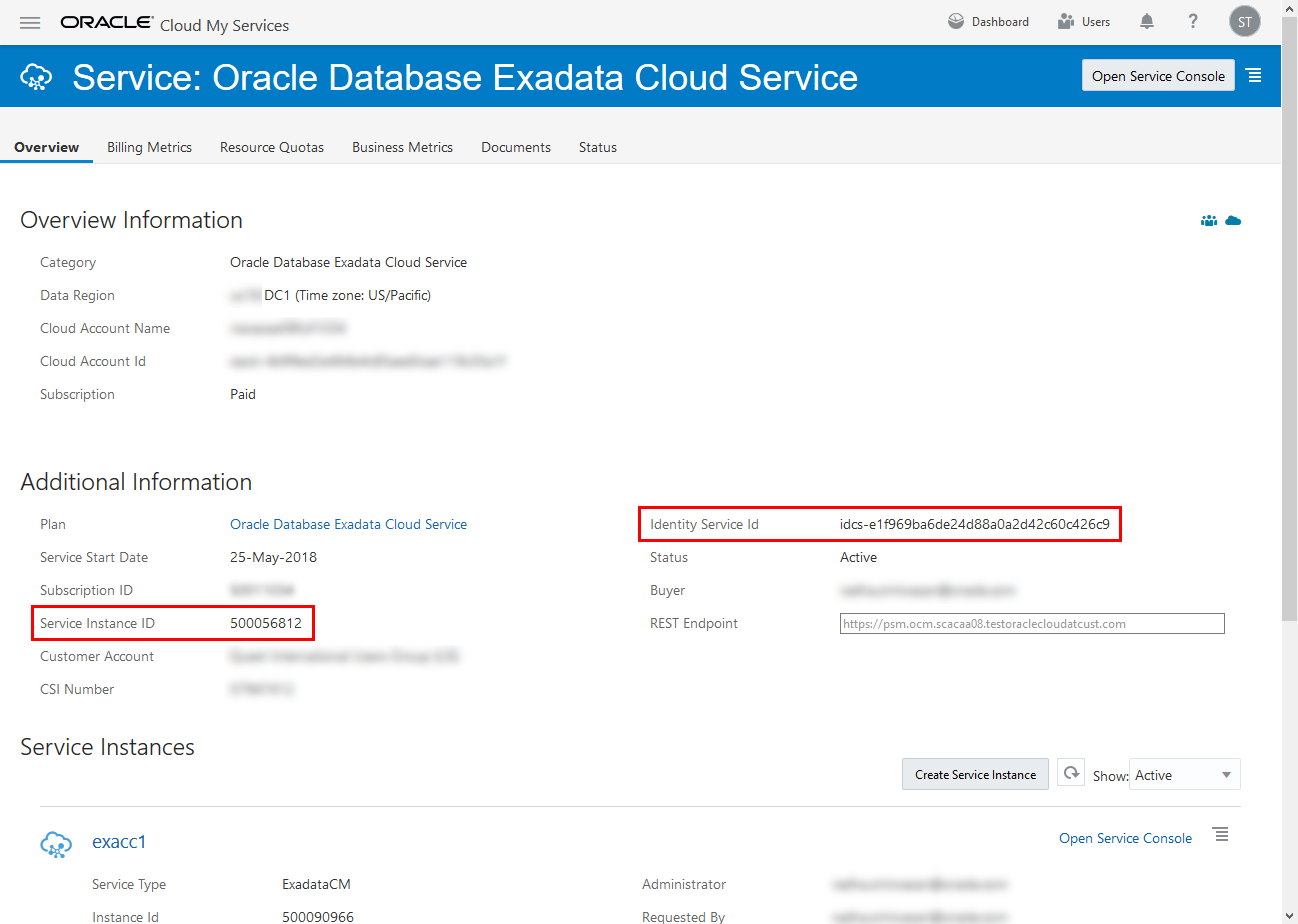Open the ST user avatar menu
The image size is (1298, 924).
[x=1245, y=22]
